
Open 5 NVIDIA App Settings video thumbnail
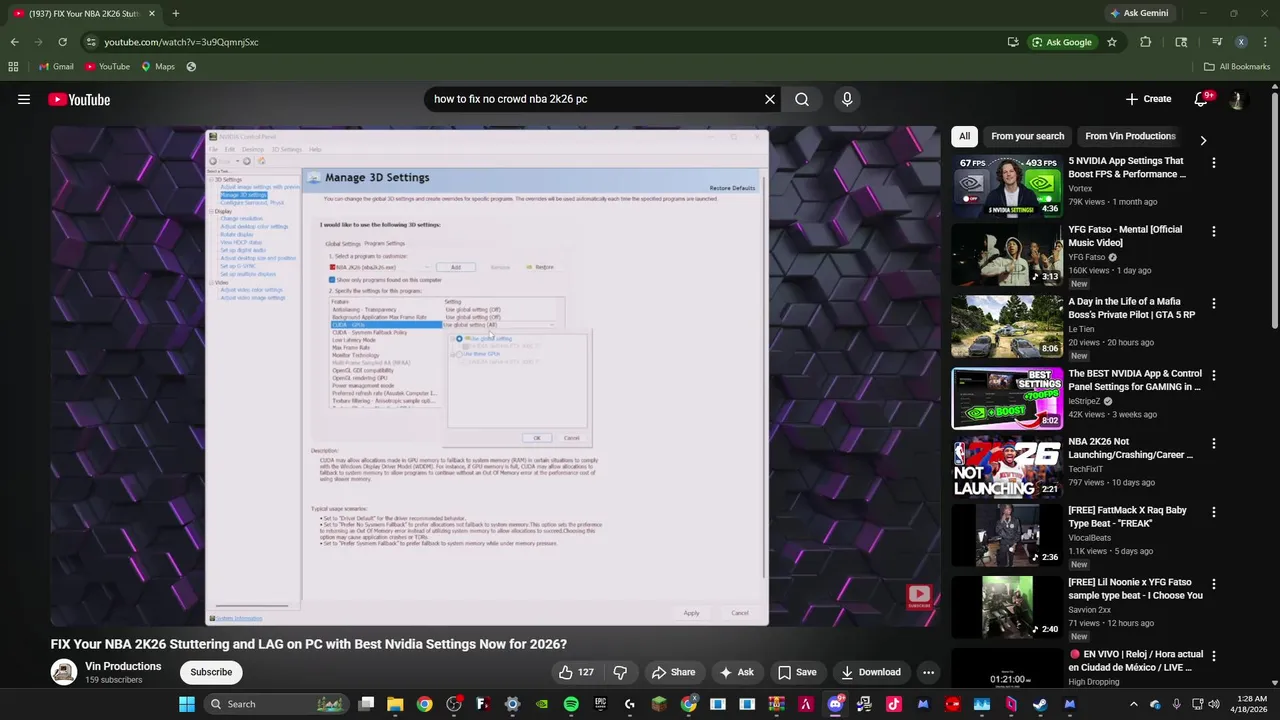pyautogui.click(x=1007, y=186)
